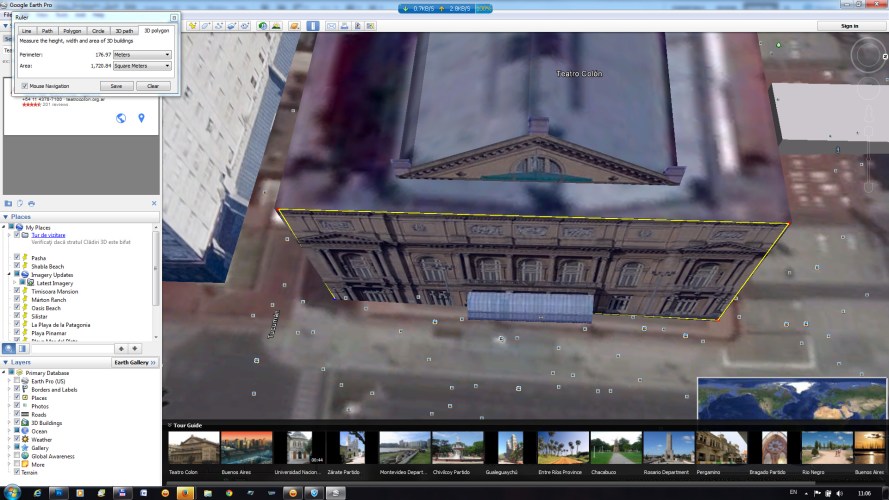The width and height of the screenshot is (889, 500).
Task: Switch to the Polygon ruler tab
Action: click(x=72, y=31)
